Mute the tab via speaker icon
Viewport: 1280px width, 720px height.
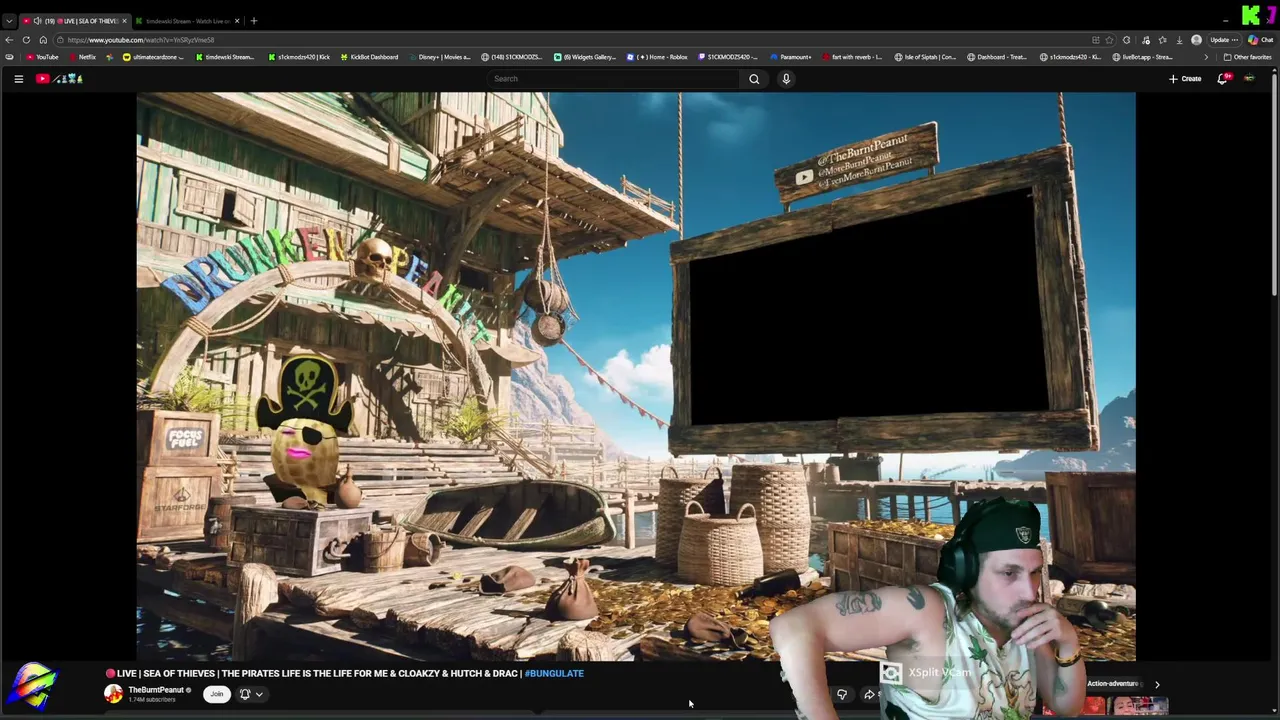coord(37,21)
